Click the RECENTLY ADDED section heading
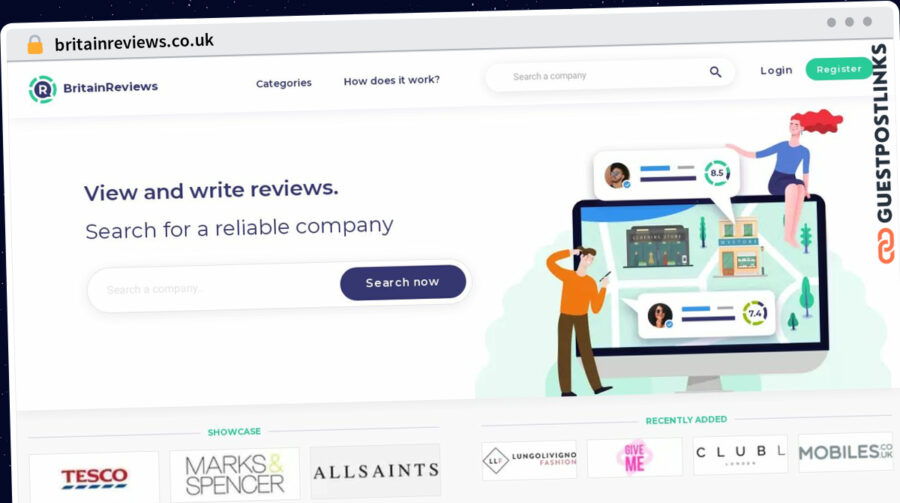 pyautogui.click(x=686, y=420)
